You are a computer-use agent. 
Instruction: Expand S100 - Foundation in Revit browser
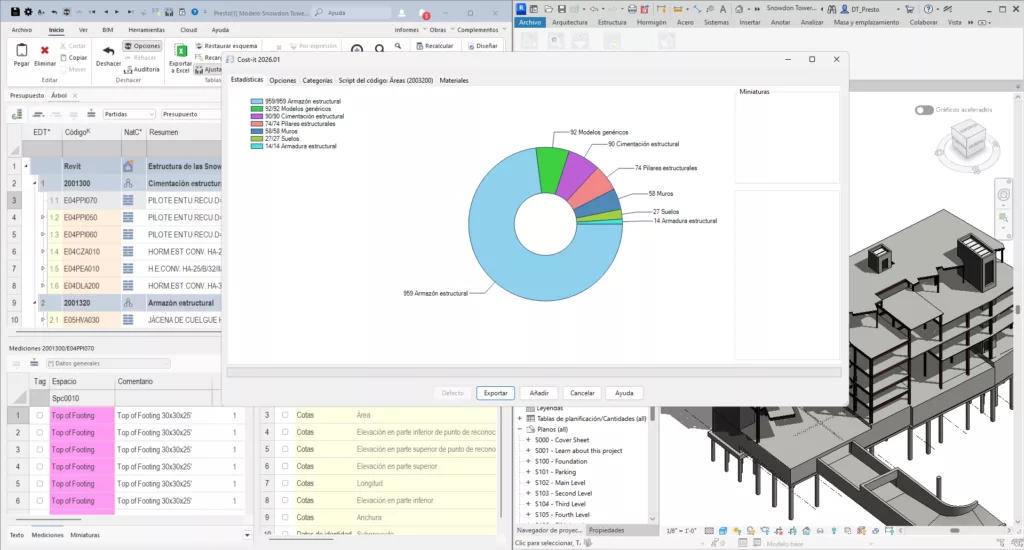point(528,461)
